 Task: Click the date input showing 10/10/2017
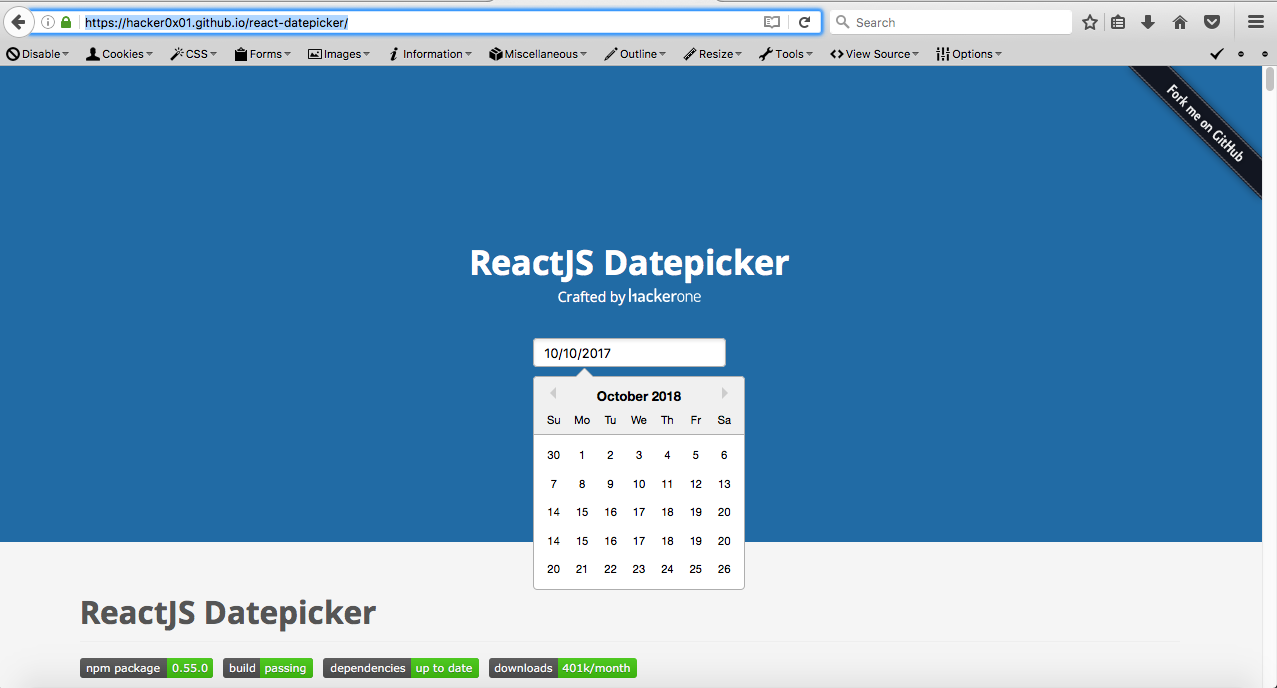[629, 353]
